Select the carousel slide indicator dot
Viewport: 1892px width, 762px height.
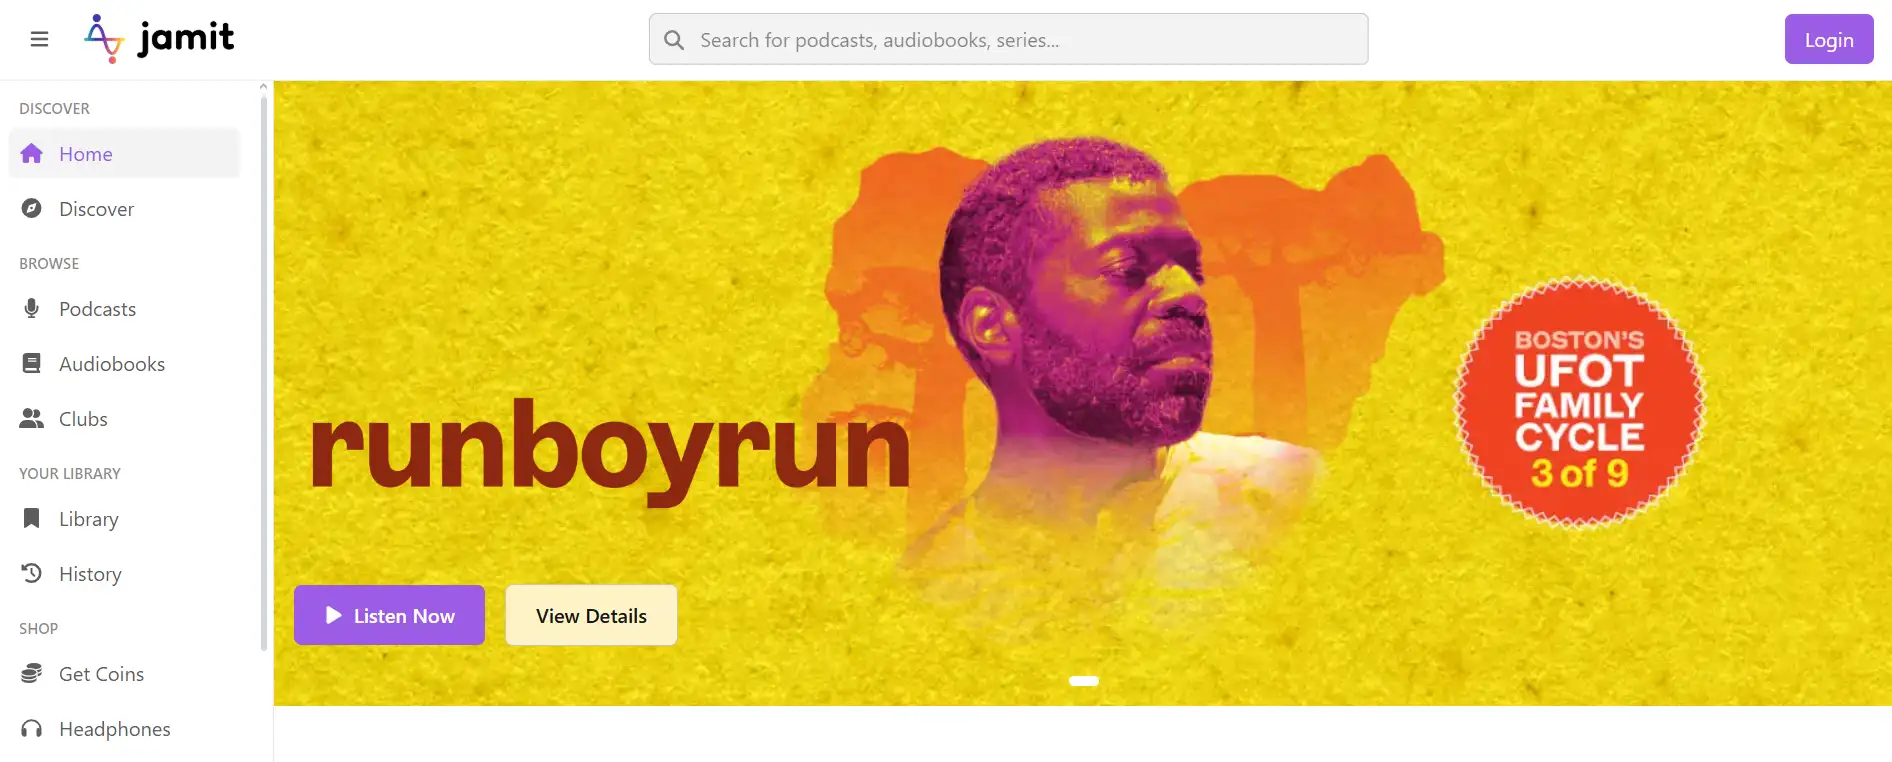click(x=1083, y=681)
